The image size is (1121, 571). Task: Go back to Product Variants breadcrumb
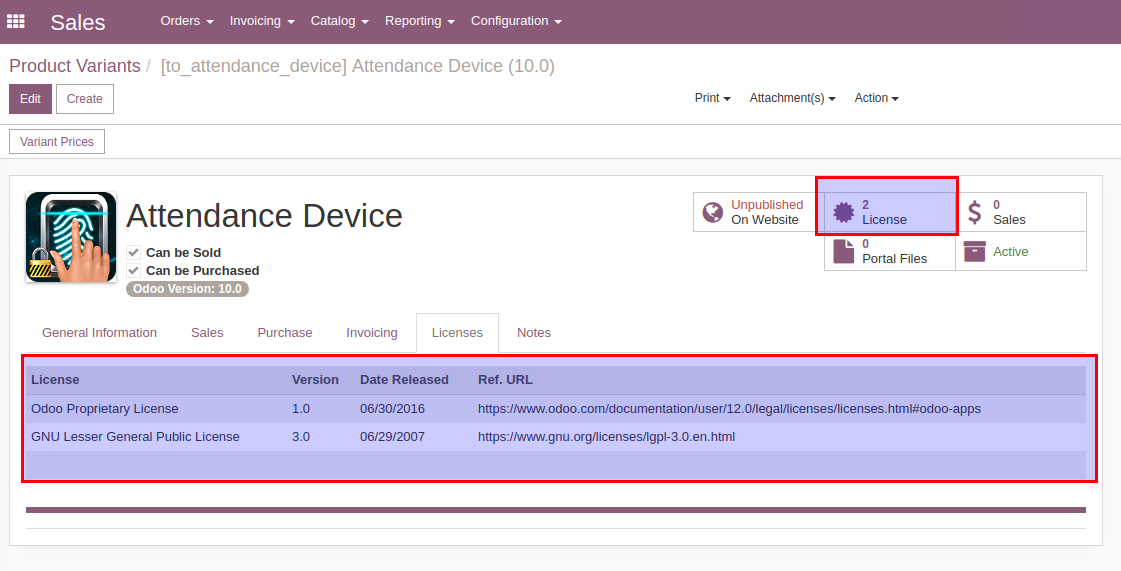click(75, 66)
